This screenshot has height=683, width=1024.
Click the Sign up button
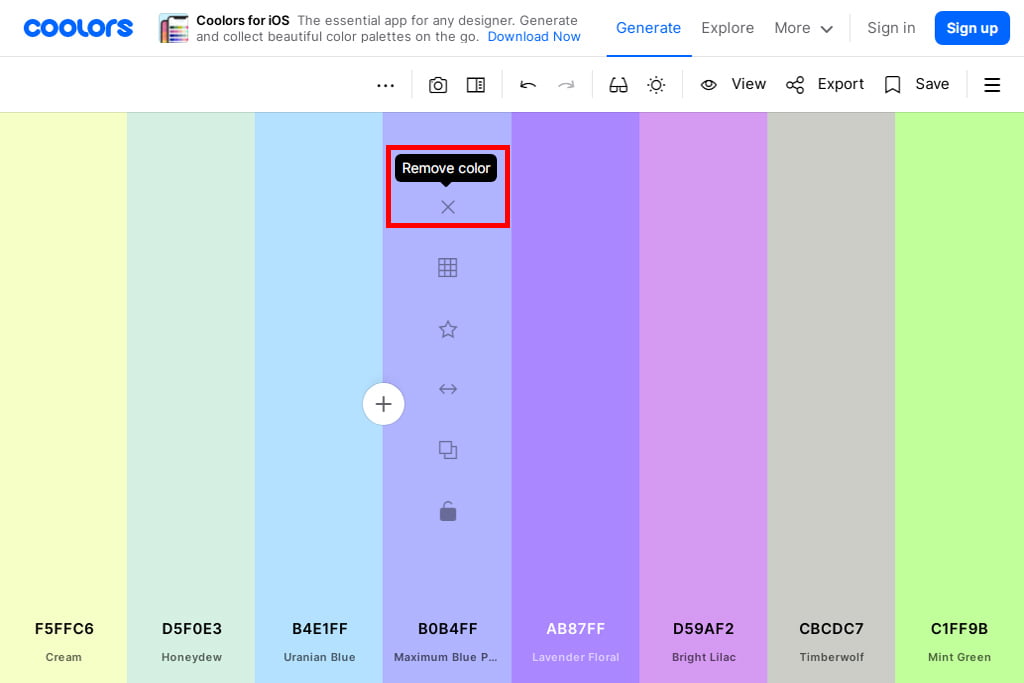click(971, 28)
